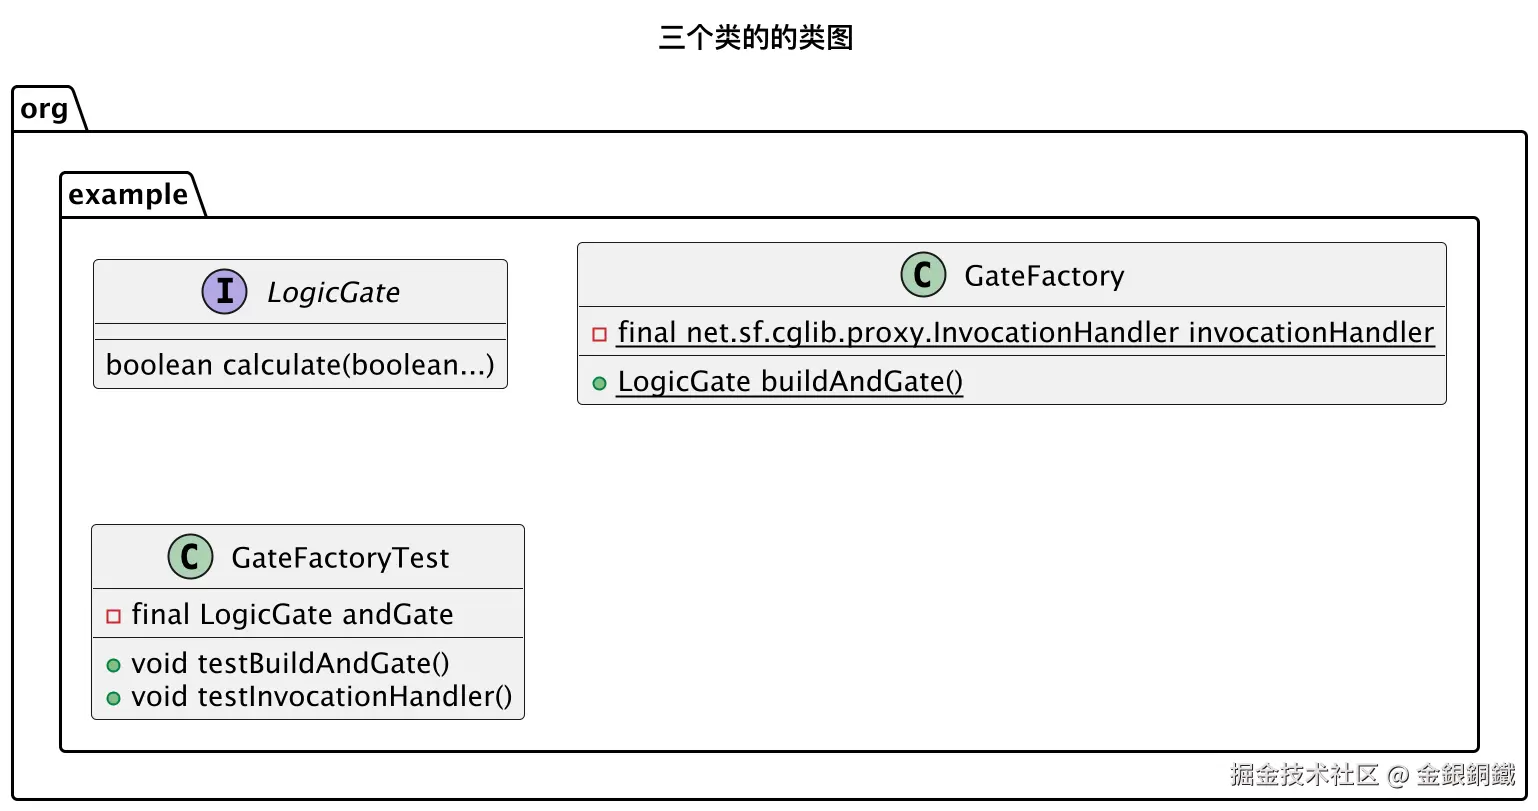The image size is (1538, 811).
Task: Click the green public marker before buildAndGate
Action: coord(600,383)
